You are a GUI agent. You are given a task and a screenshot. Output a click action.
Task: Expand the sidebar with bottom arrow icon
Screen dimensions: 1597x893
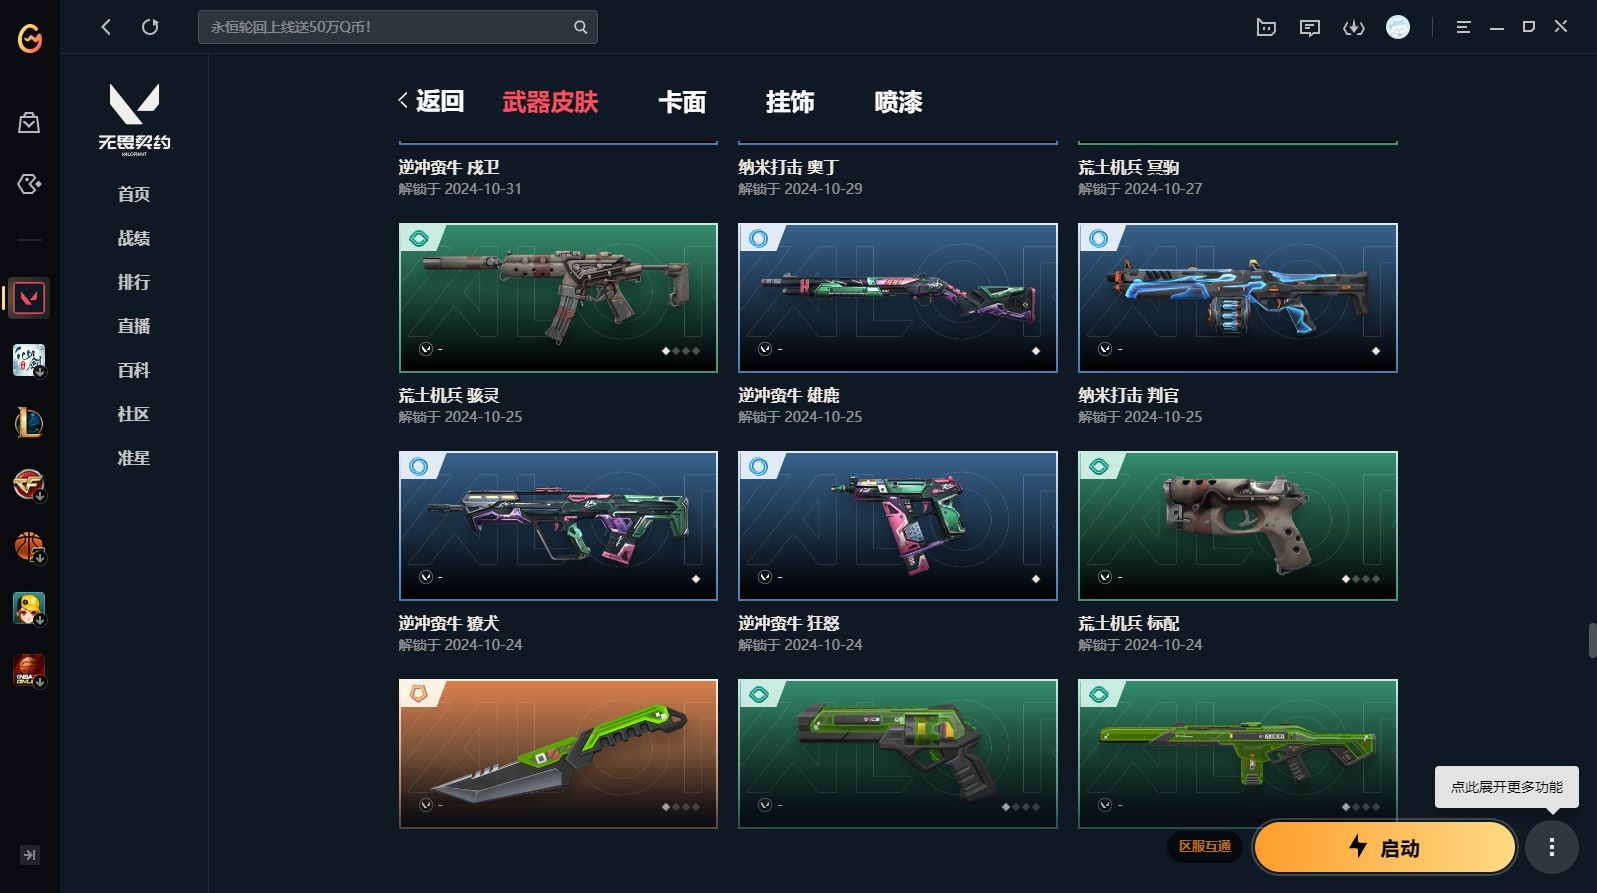pyautogui.click(x=30, y=855)
